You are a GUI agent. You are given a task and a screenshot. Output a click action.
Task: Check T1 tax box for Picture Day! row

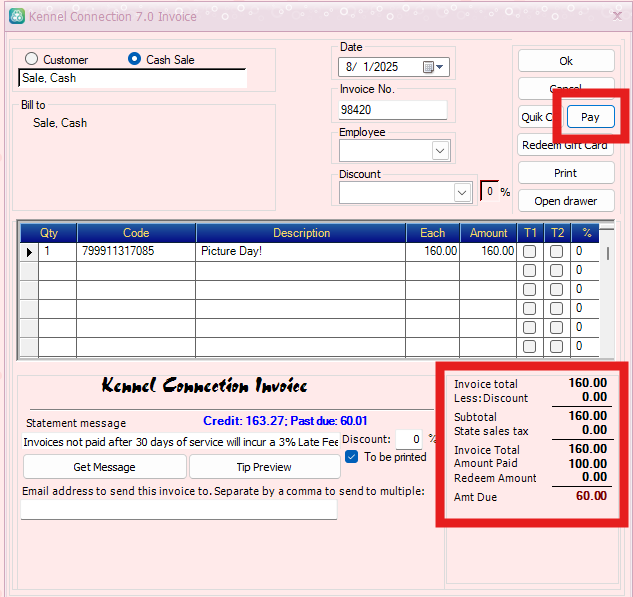pos(529,251)
